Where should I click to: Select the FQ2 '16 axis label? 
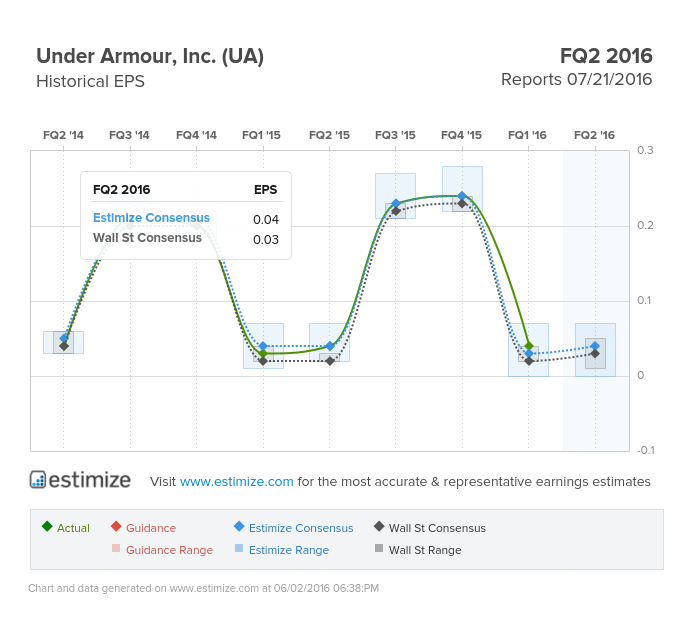pyautogui.click(x=595, y=135)
